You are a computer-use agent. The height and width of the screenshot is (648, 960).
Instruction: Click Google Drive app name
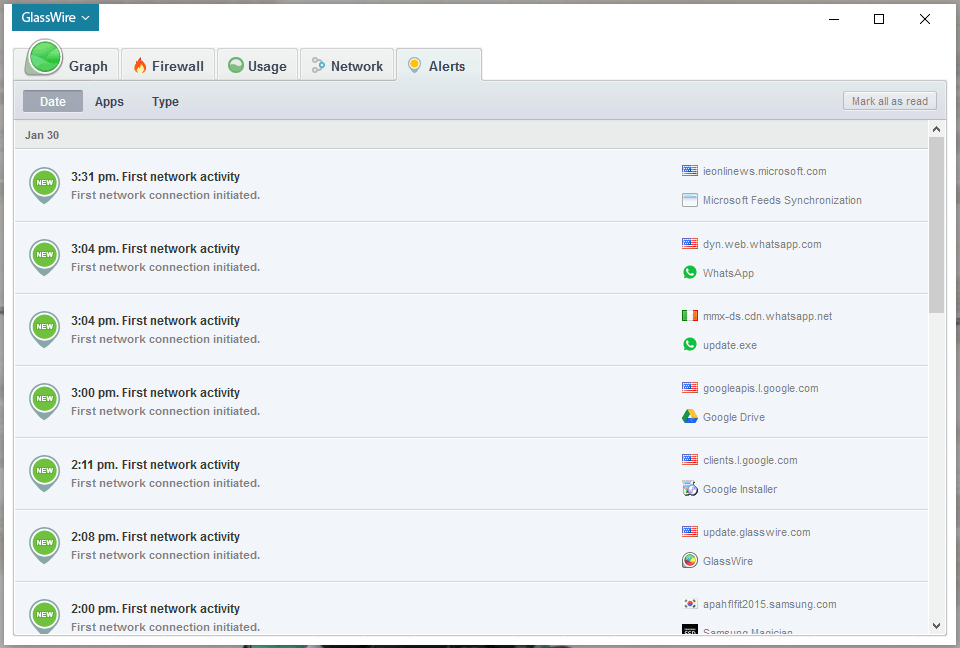click(x=733, y=416)
